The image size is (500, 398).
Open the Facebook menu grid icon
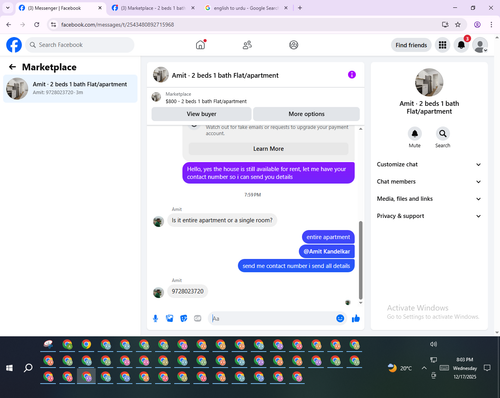[442, 45]
